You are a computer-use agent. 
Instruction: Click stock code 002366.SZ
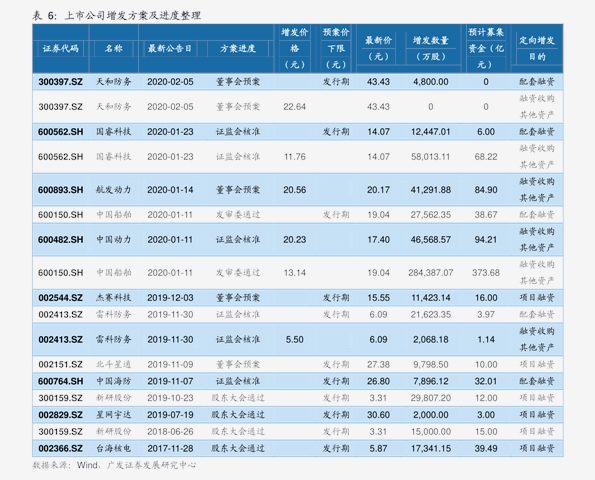point(60,449)
